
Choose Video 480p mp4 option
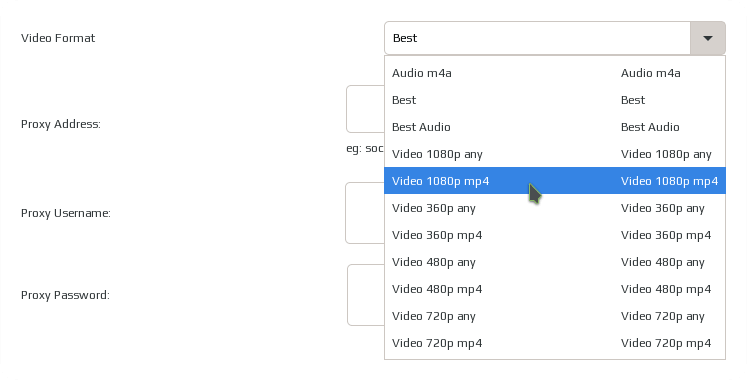(x=555, y=289)
